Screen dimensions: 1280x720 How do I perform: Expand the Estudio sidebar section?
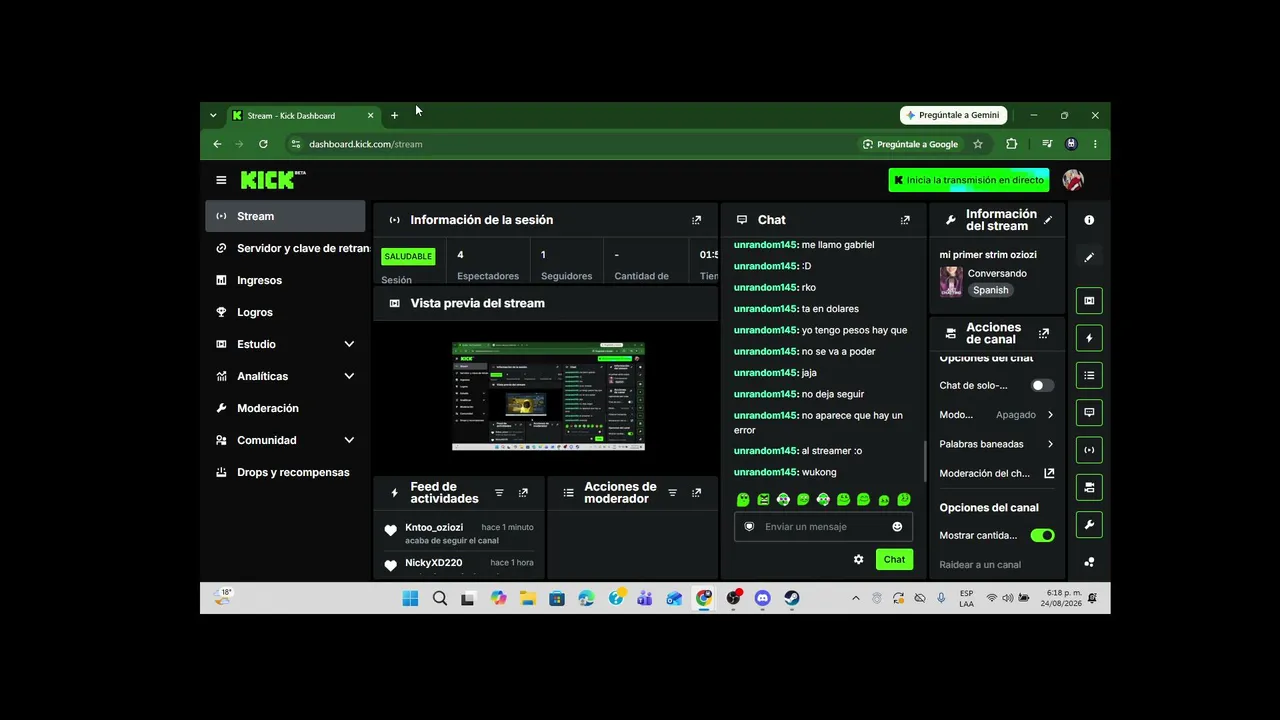349,344
